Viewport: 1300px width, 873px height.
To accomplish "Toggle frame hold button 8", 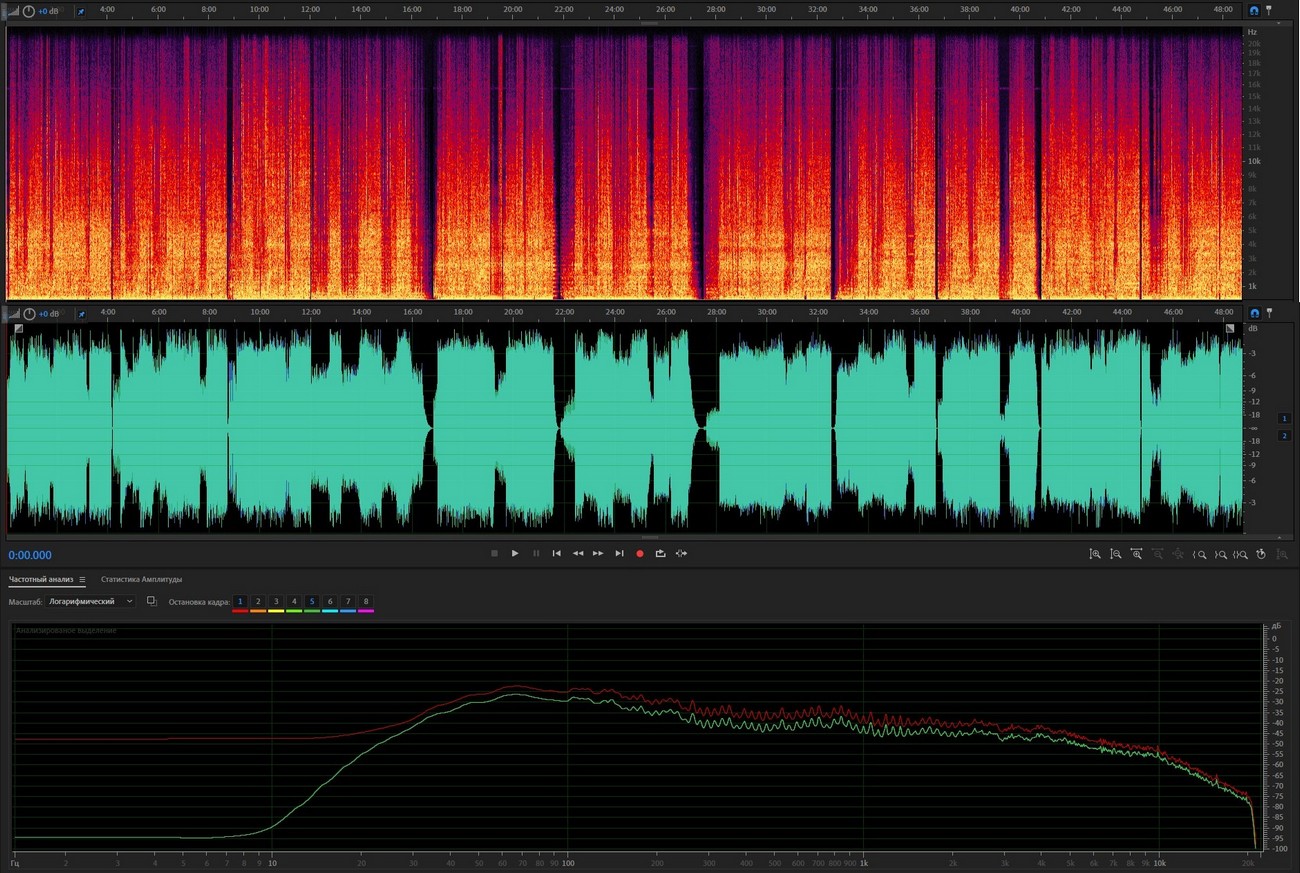I will [x=366, y=602].
